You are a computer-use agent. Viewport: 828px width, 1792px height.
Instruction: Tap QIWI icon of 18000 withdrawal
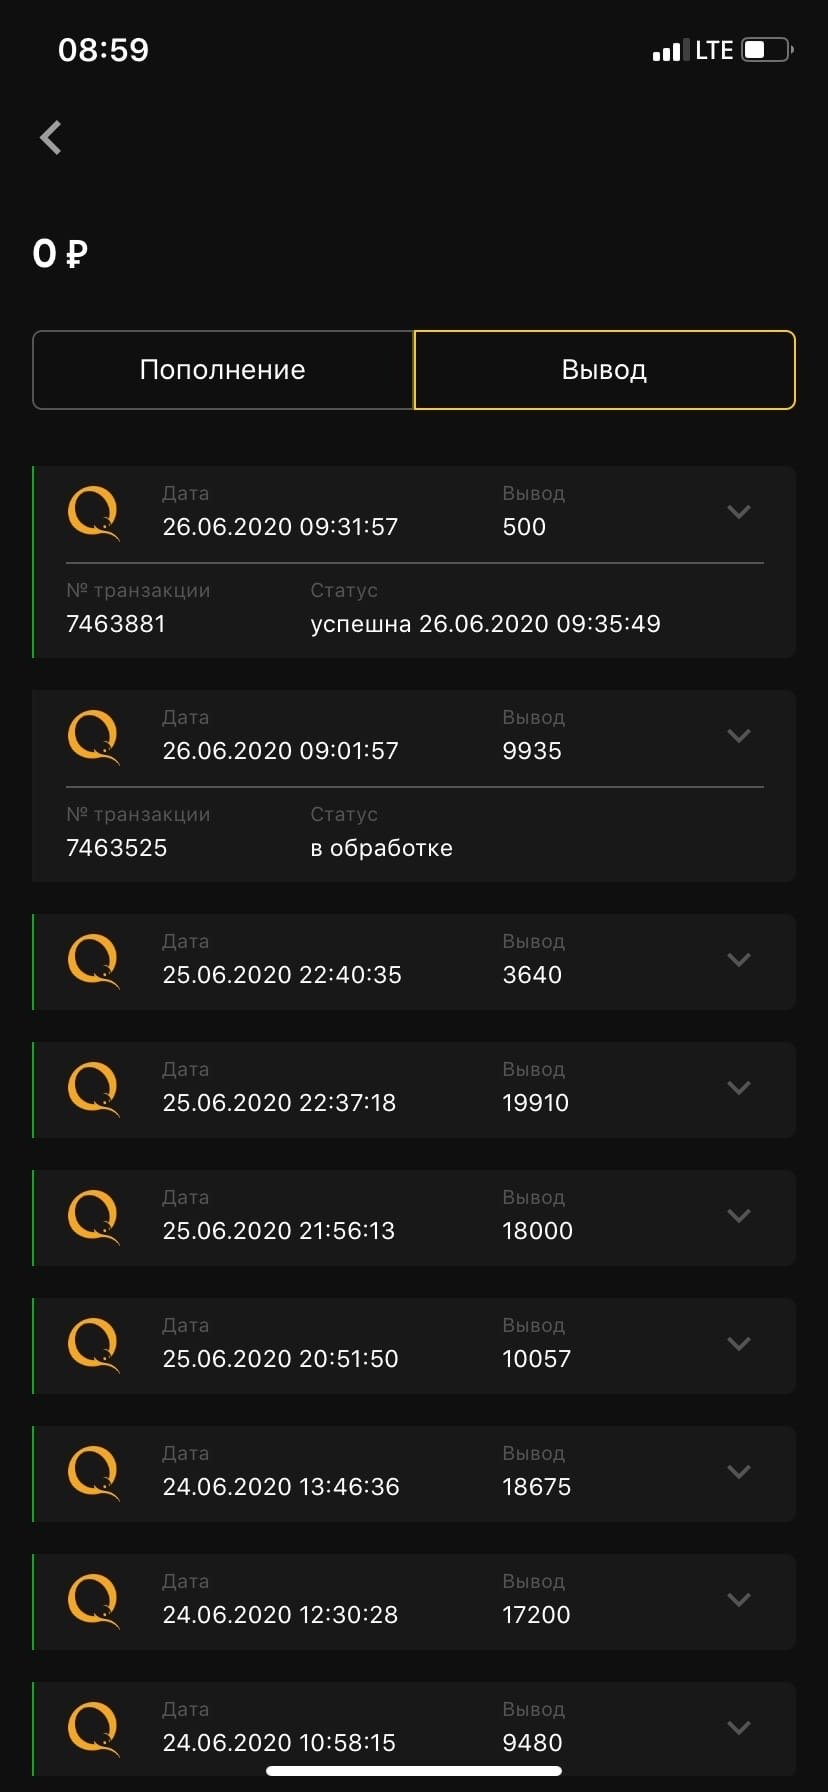(93, 1216)
